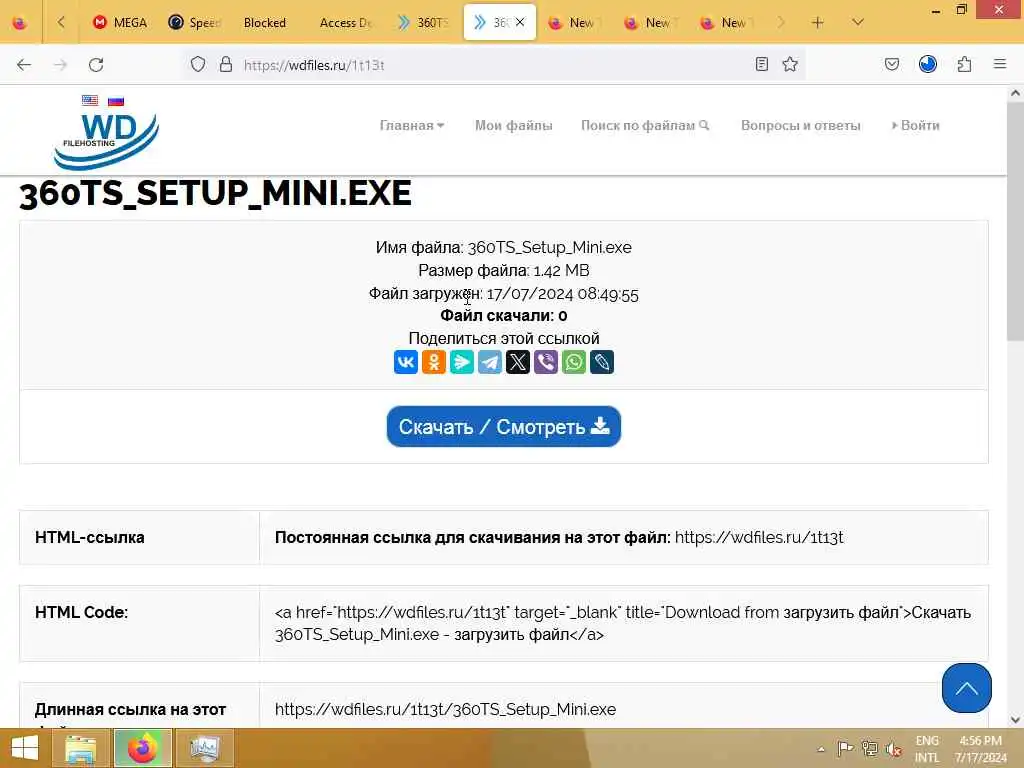Click the HTML Code anchor snippet text
This screenshot has height=768, width=1024.
(x=623, y=623)
